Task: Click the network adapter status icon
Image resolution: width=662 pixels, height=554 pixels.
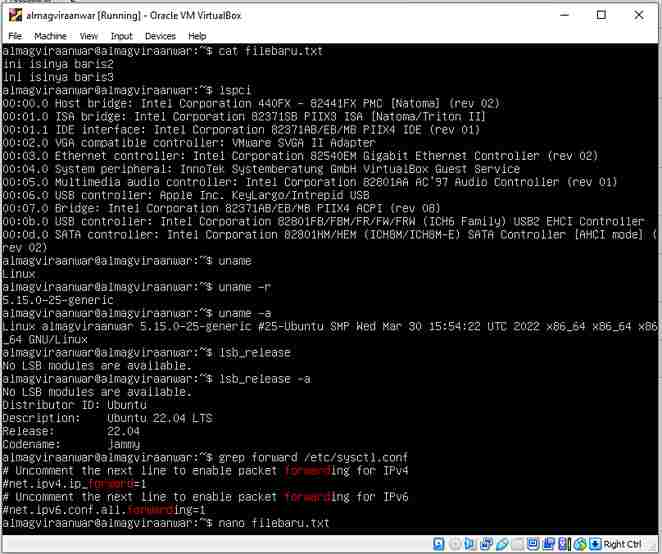Action: point(486,544)
